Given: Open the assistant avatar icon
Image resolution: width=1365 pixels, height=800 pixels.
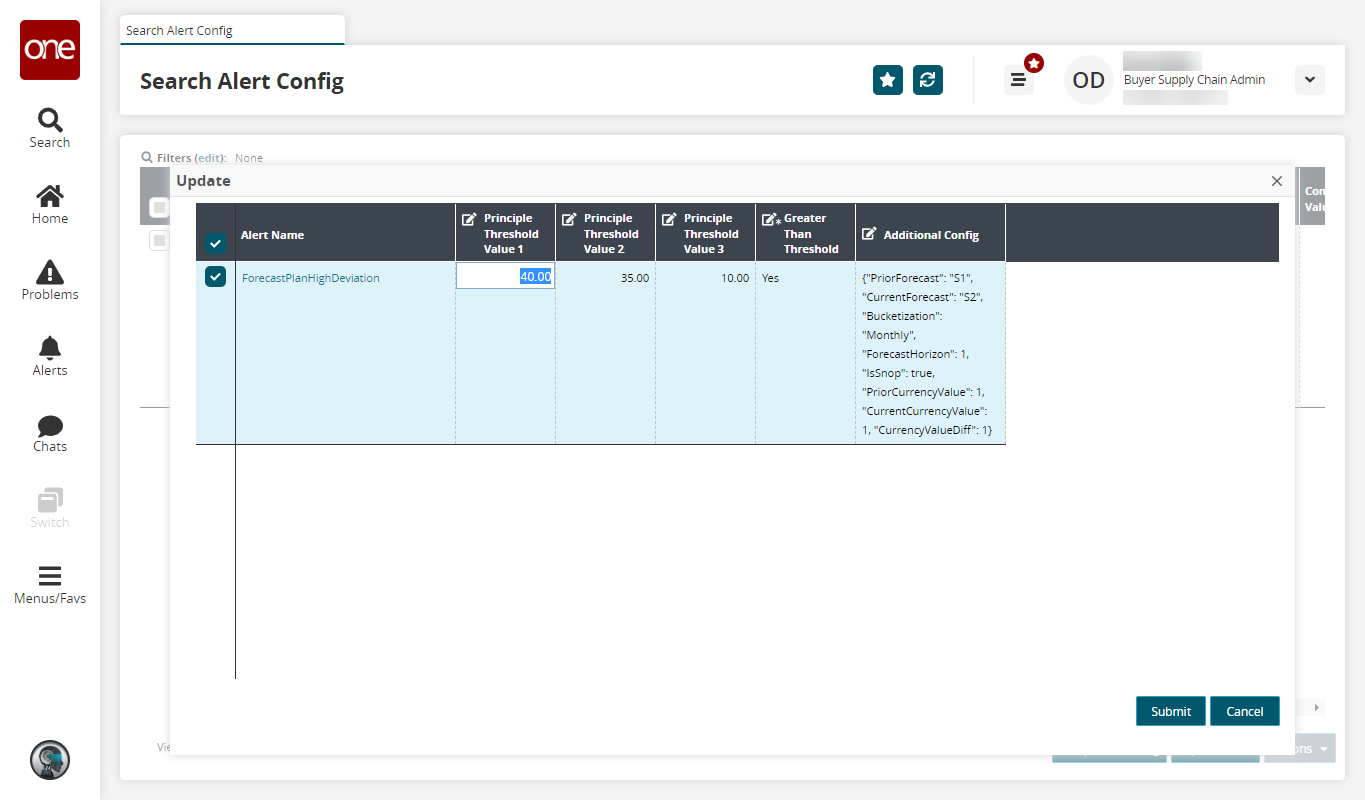Looking at the screenshot, I should coord(50,760).
